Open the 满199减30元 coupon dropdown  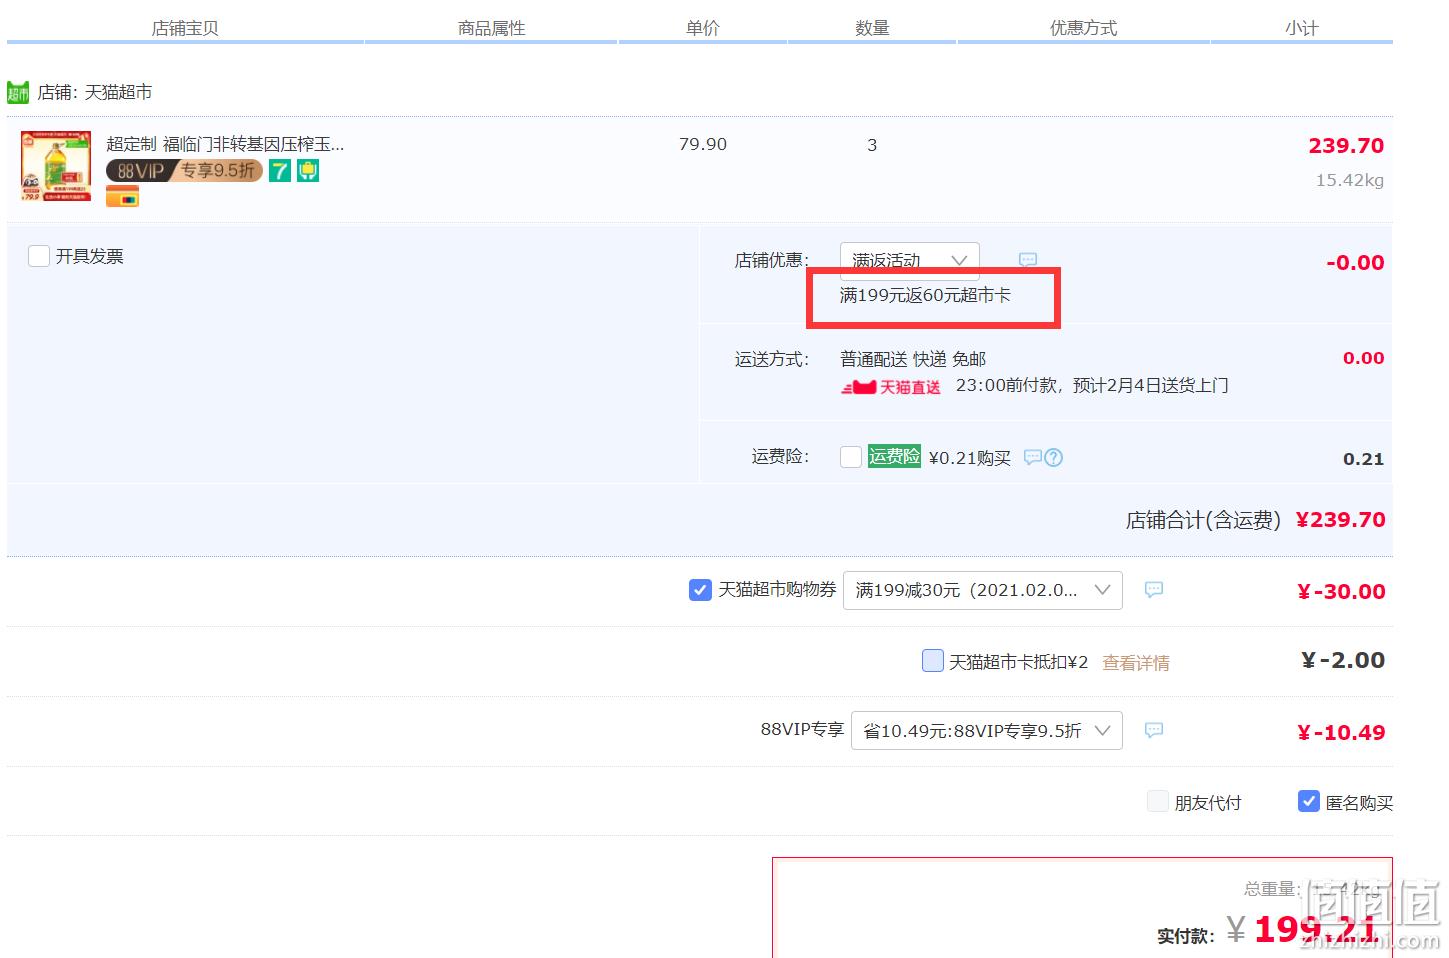click(x=983, y=590)
